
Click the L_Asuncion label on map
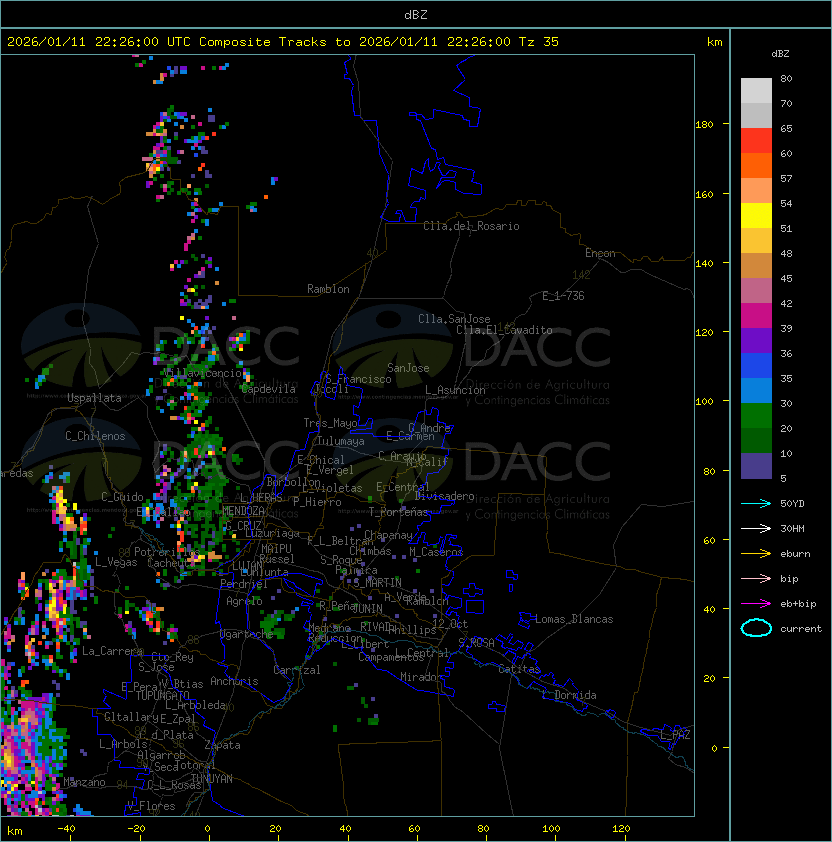pyautogui.click(x=455, y=390)
